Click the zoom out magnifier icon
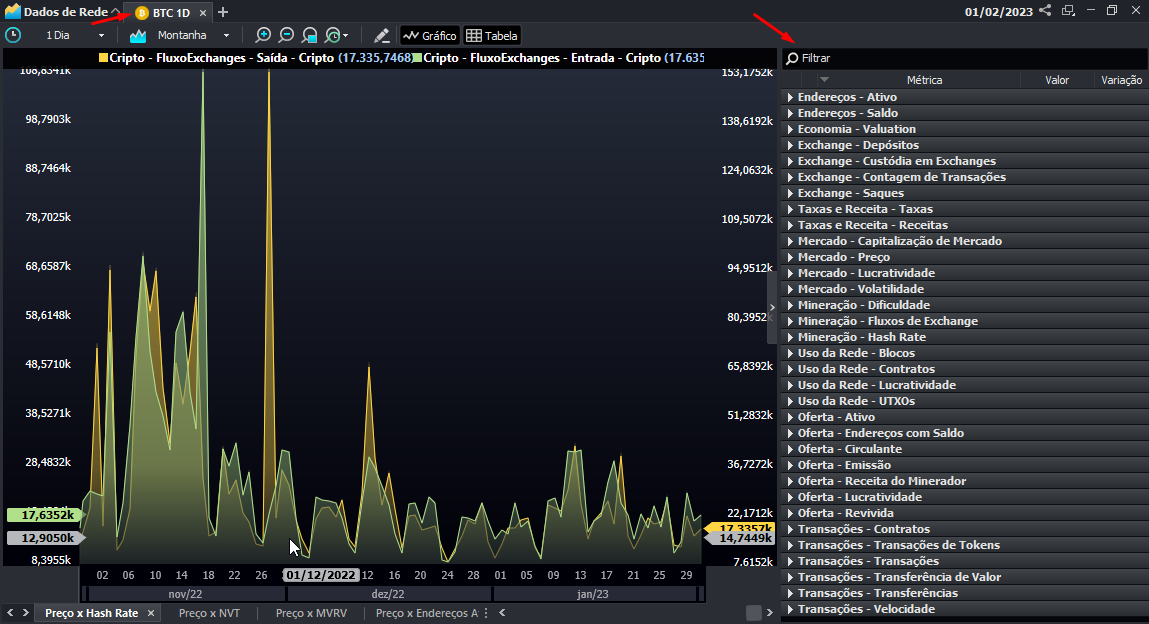Screen dimensions: 1149x624 coord(286,35)
